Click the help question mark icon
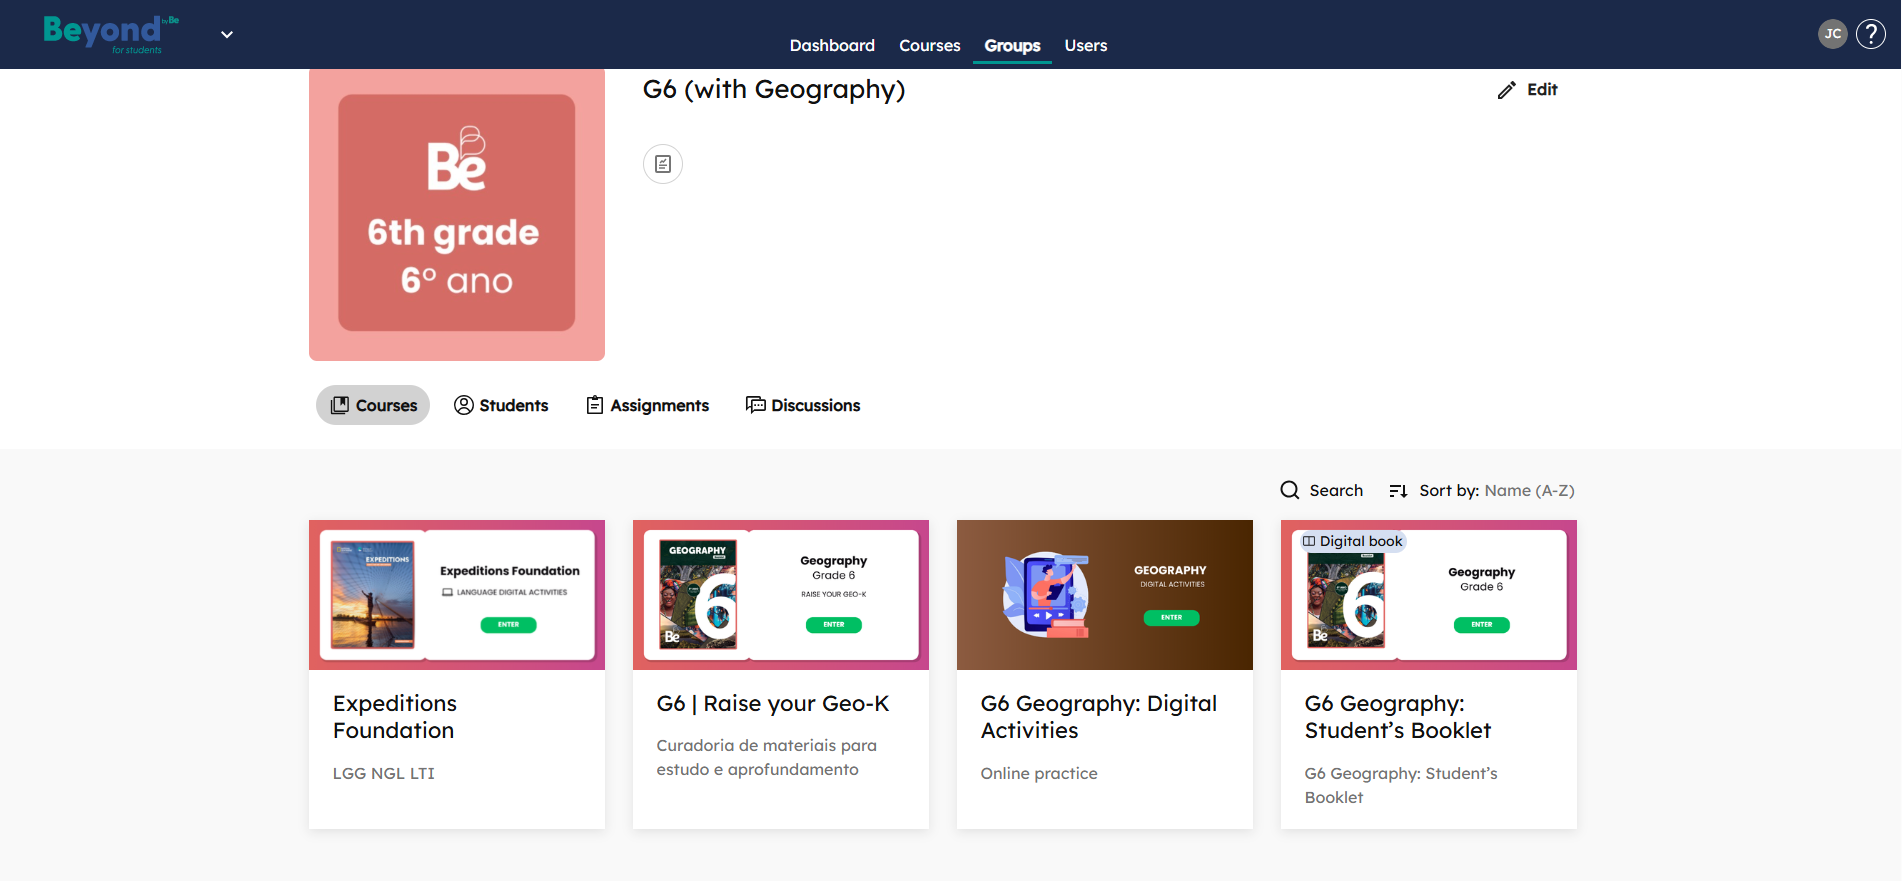The height and width of the screenshot is (881, 1902). coord(1870,34)
